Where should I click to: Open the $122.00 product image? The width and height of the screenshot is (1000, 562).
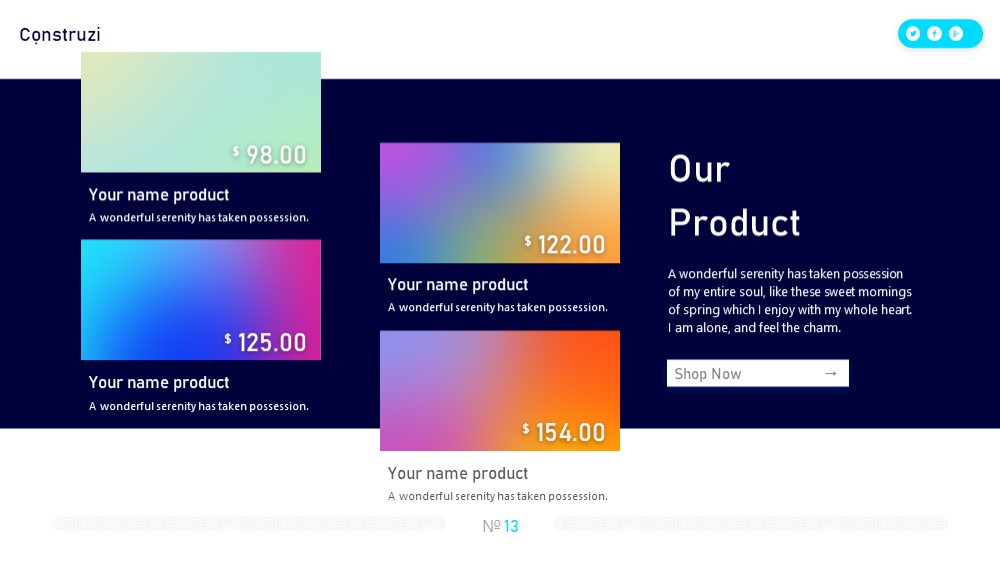[500, 203]
